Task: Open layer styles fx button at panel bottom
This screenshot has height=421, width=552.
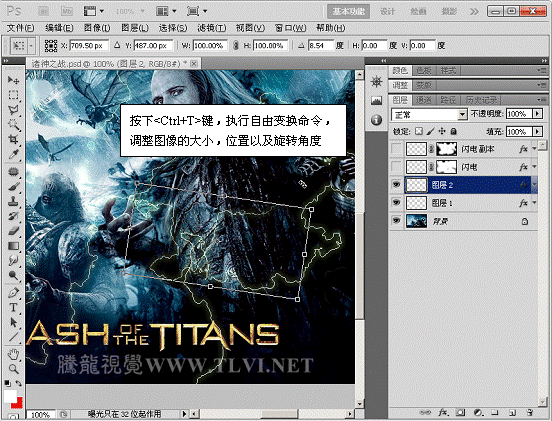Action: pos(443,412)
